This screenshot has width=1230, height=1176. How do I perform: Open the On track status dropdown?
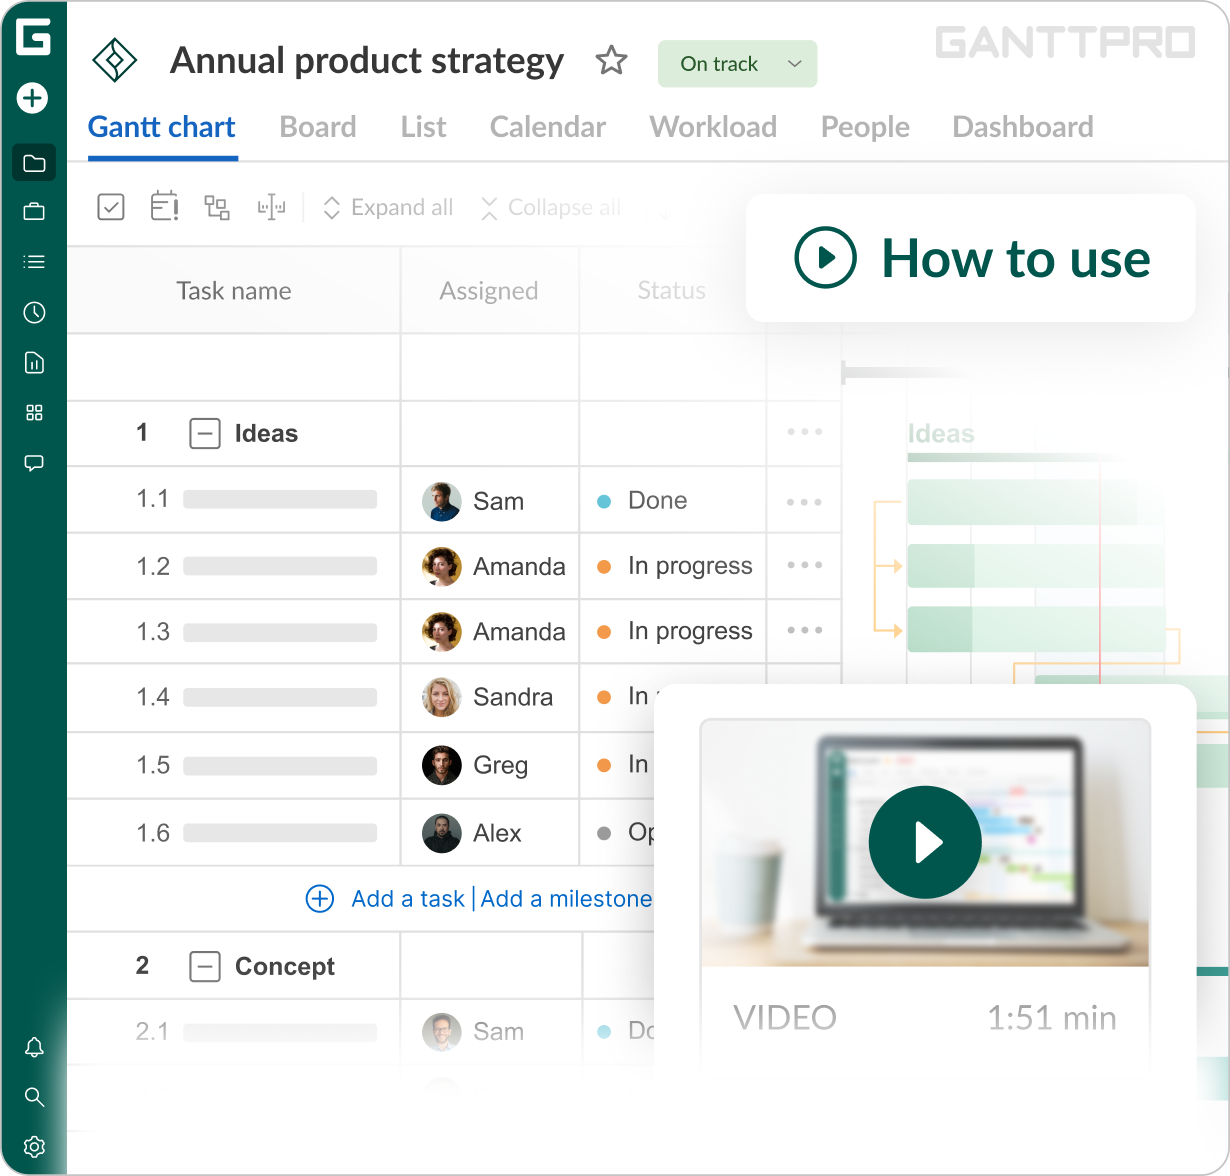coord(738,64)
